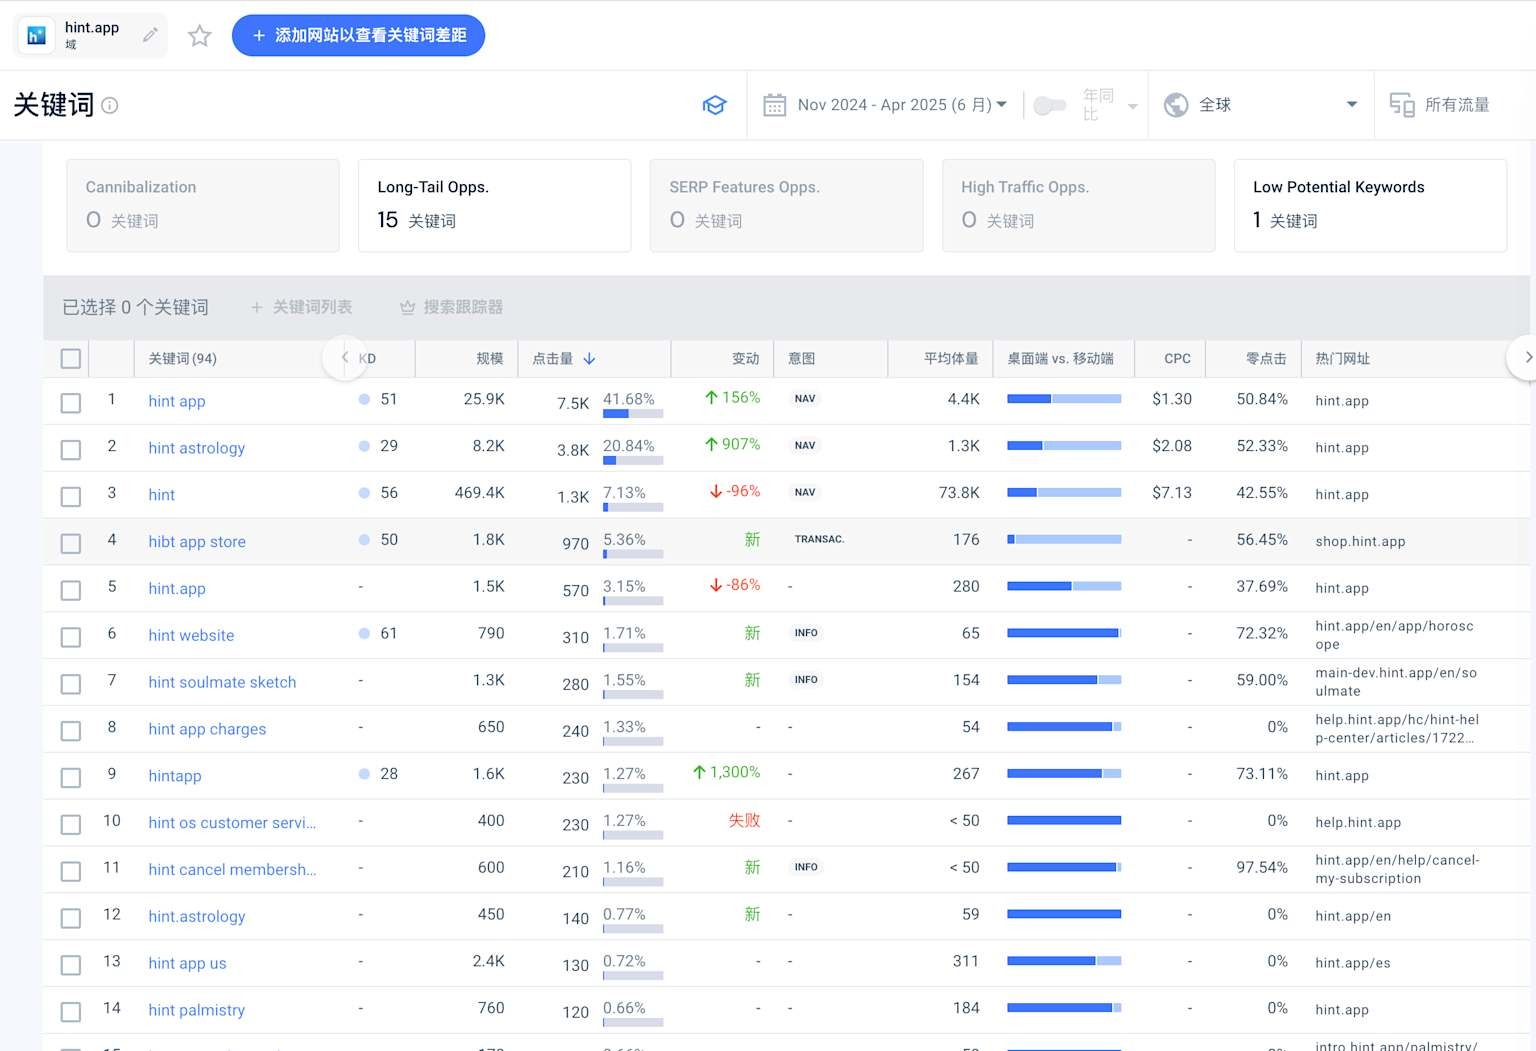Click the info icon next to 关键词 title
This screenshot has width=1536, height=1051.
(x=110, y=105)
